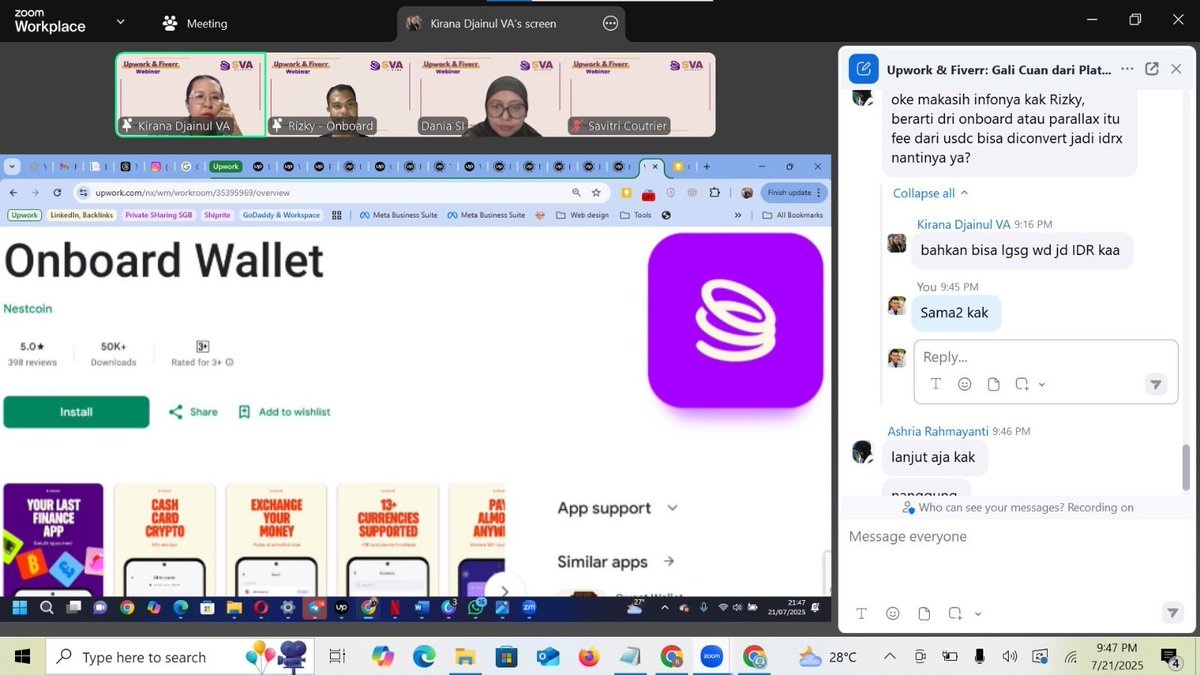
Task: Expand the App support section
Action: (617, 508)
